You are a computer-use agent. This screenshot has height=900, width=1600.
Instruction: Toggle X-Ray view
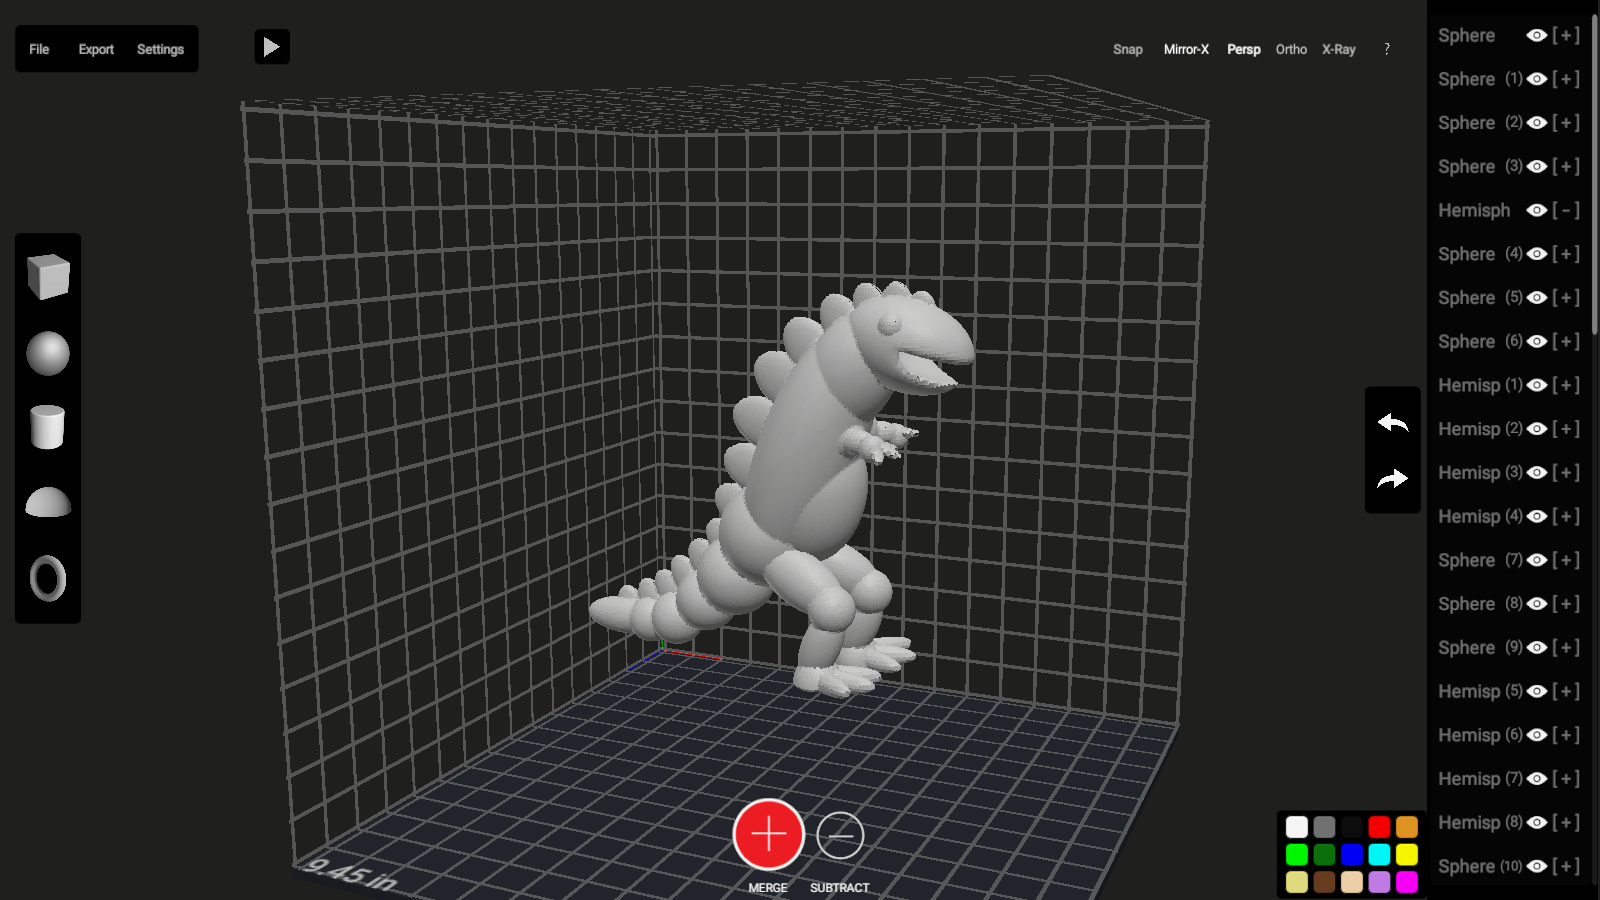[x=1339, y=49]
